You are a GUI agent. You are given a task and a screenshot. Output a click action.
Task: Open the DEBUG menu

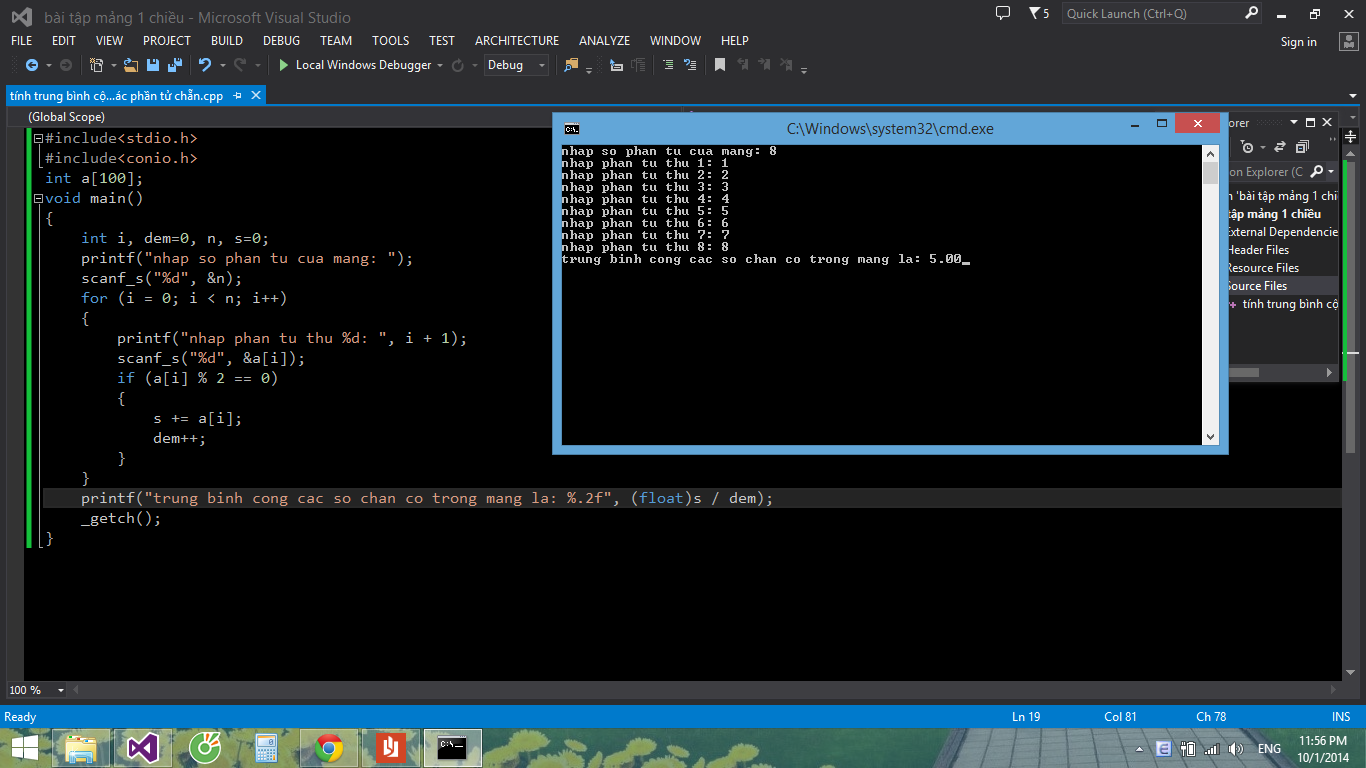coord(281,41)
